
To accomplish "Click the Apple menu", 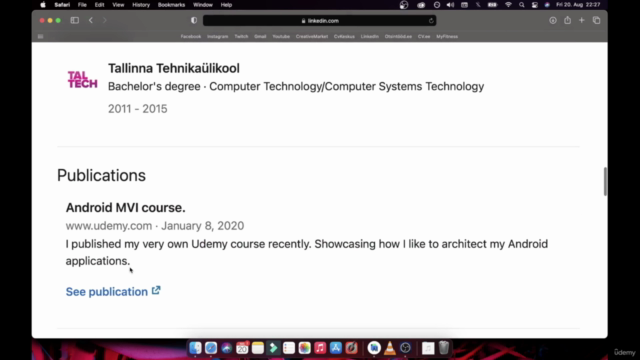I will pos(43,5).
